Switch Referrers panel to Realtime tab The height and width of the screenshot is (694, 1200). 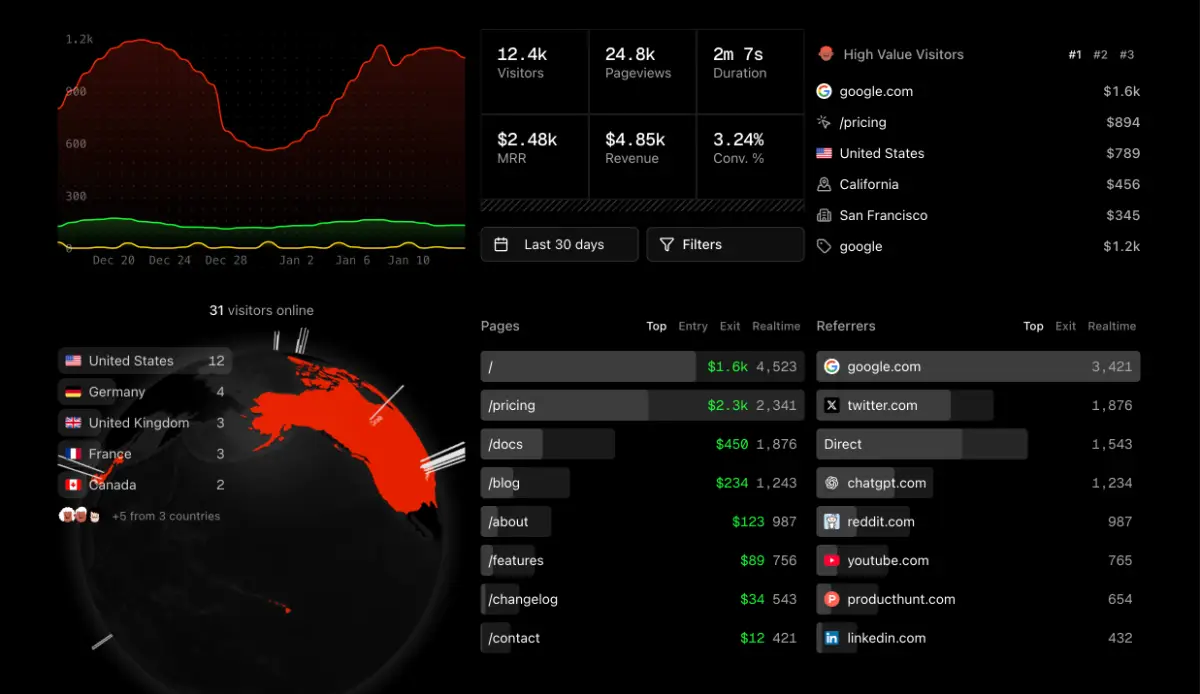(1111, 326)
